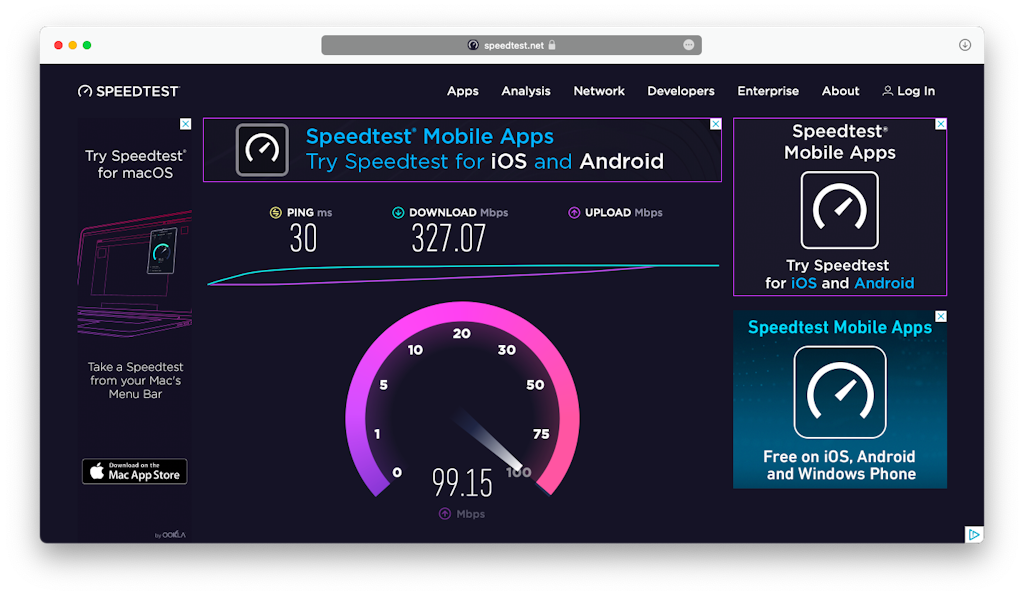The height and width of the screenshot is (596, 1024).
Task: Click the ping icon beside PING label
Action: coord(275,212)
